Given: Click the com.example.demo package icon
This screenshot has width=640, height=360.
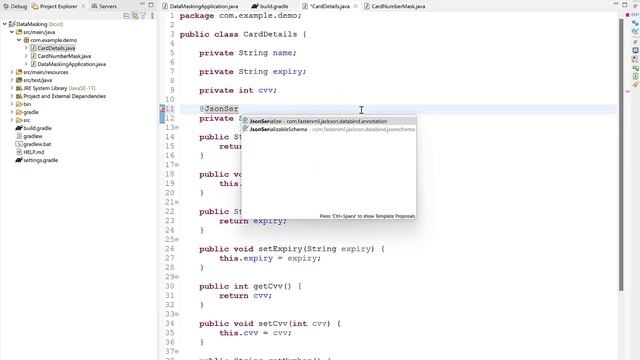Looking at the screenshot, I should click(x=26, y=40).
